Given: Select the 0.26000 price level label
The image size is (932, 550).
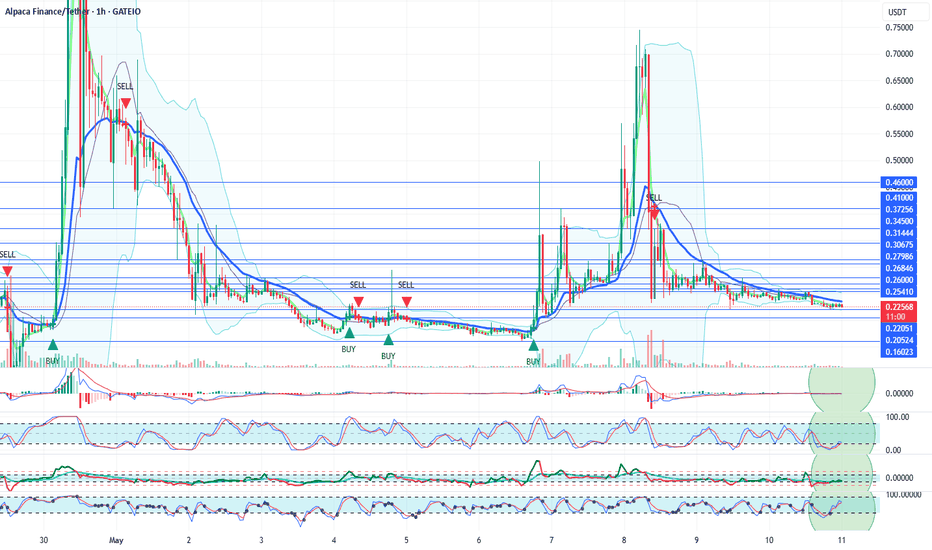Looking at the screenshot, I should click(899, 280).
